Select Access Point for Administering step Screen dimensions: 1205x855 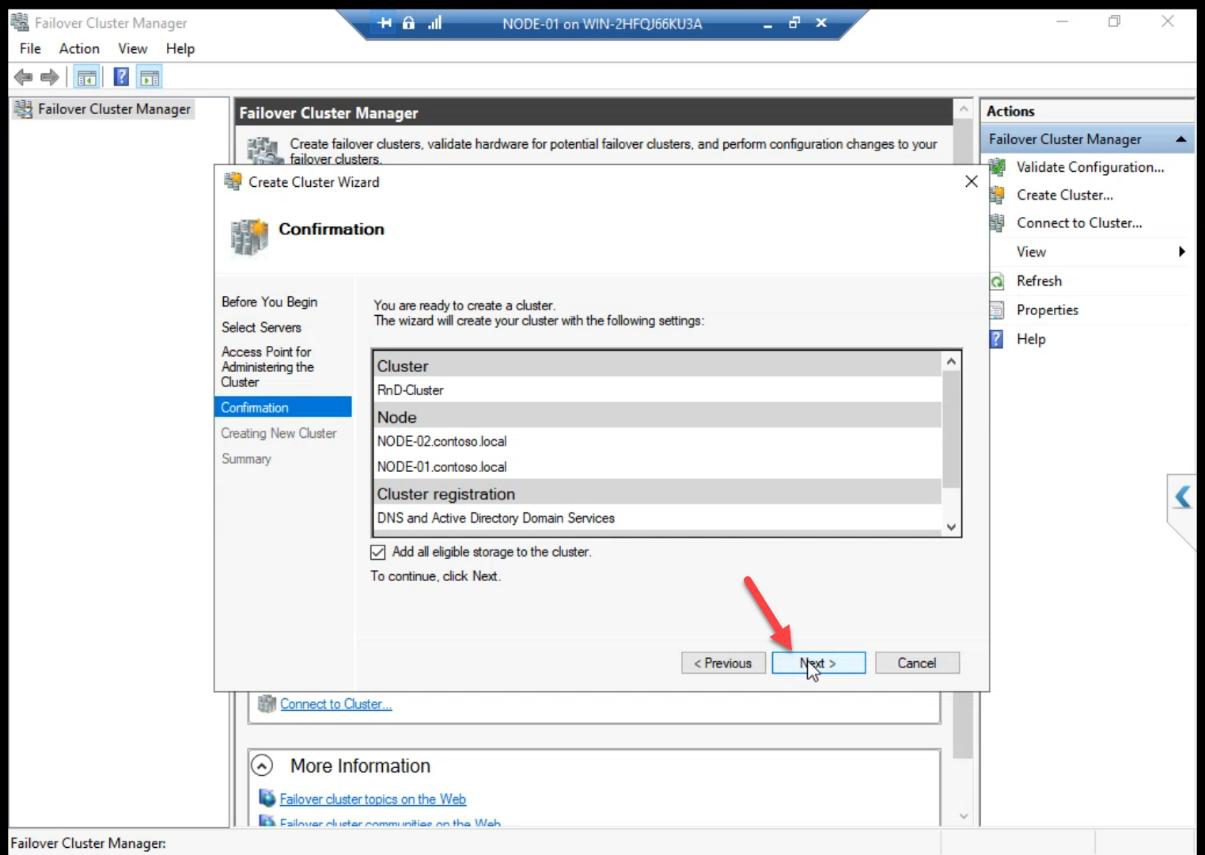point(267,367)
